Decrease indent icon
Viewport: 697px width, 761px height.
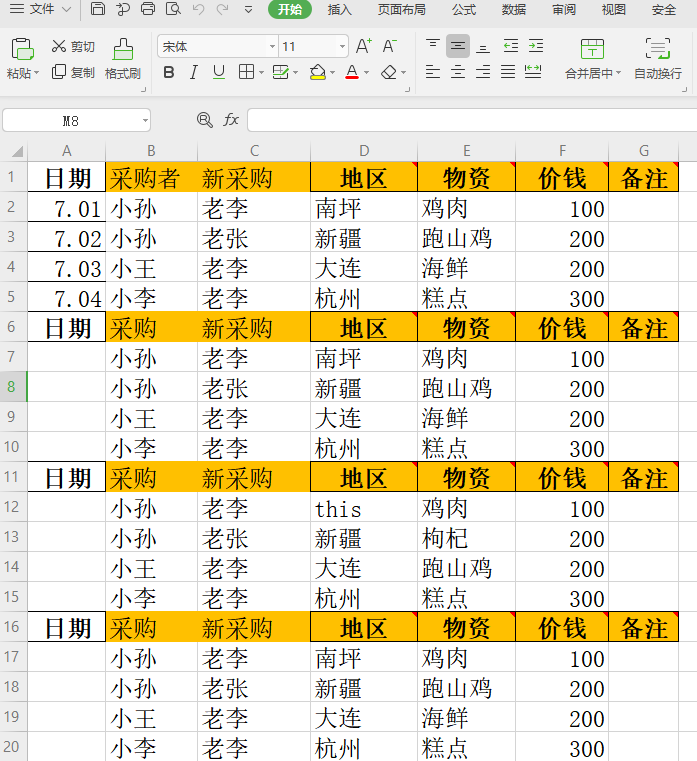[x=510, y=46]
